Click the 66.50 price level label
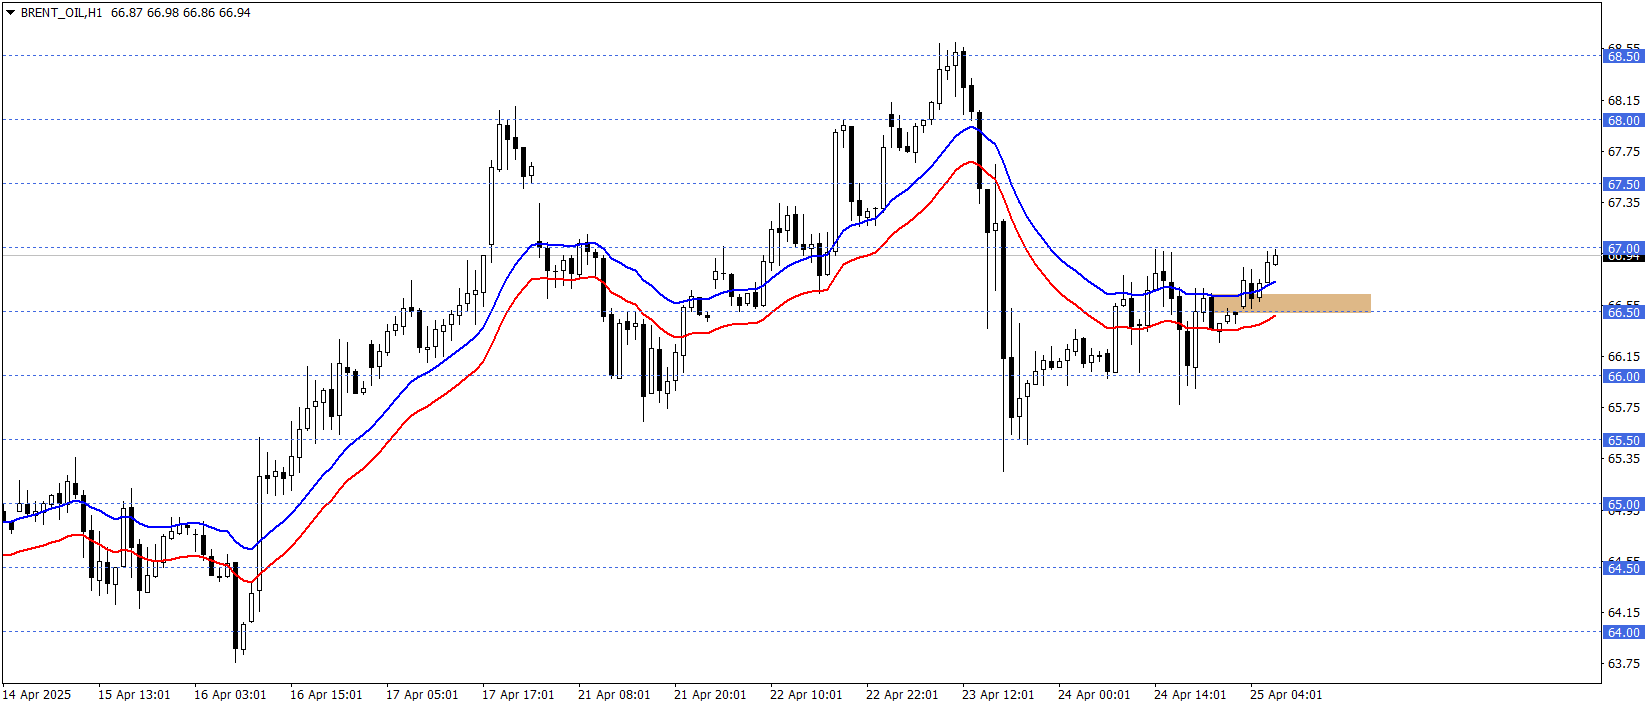 click(x=1623, y=312)
